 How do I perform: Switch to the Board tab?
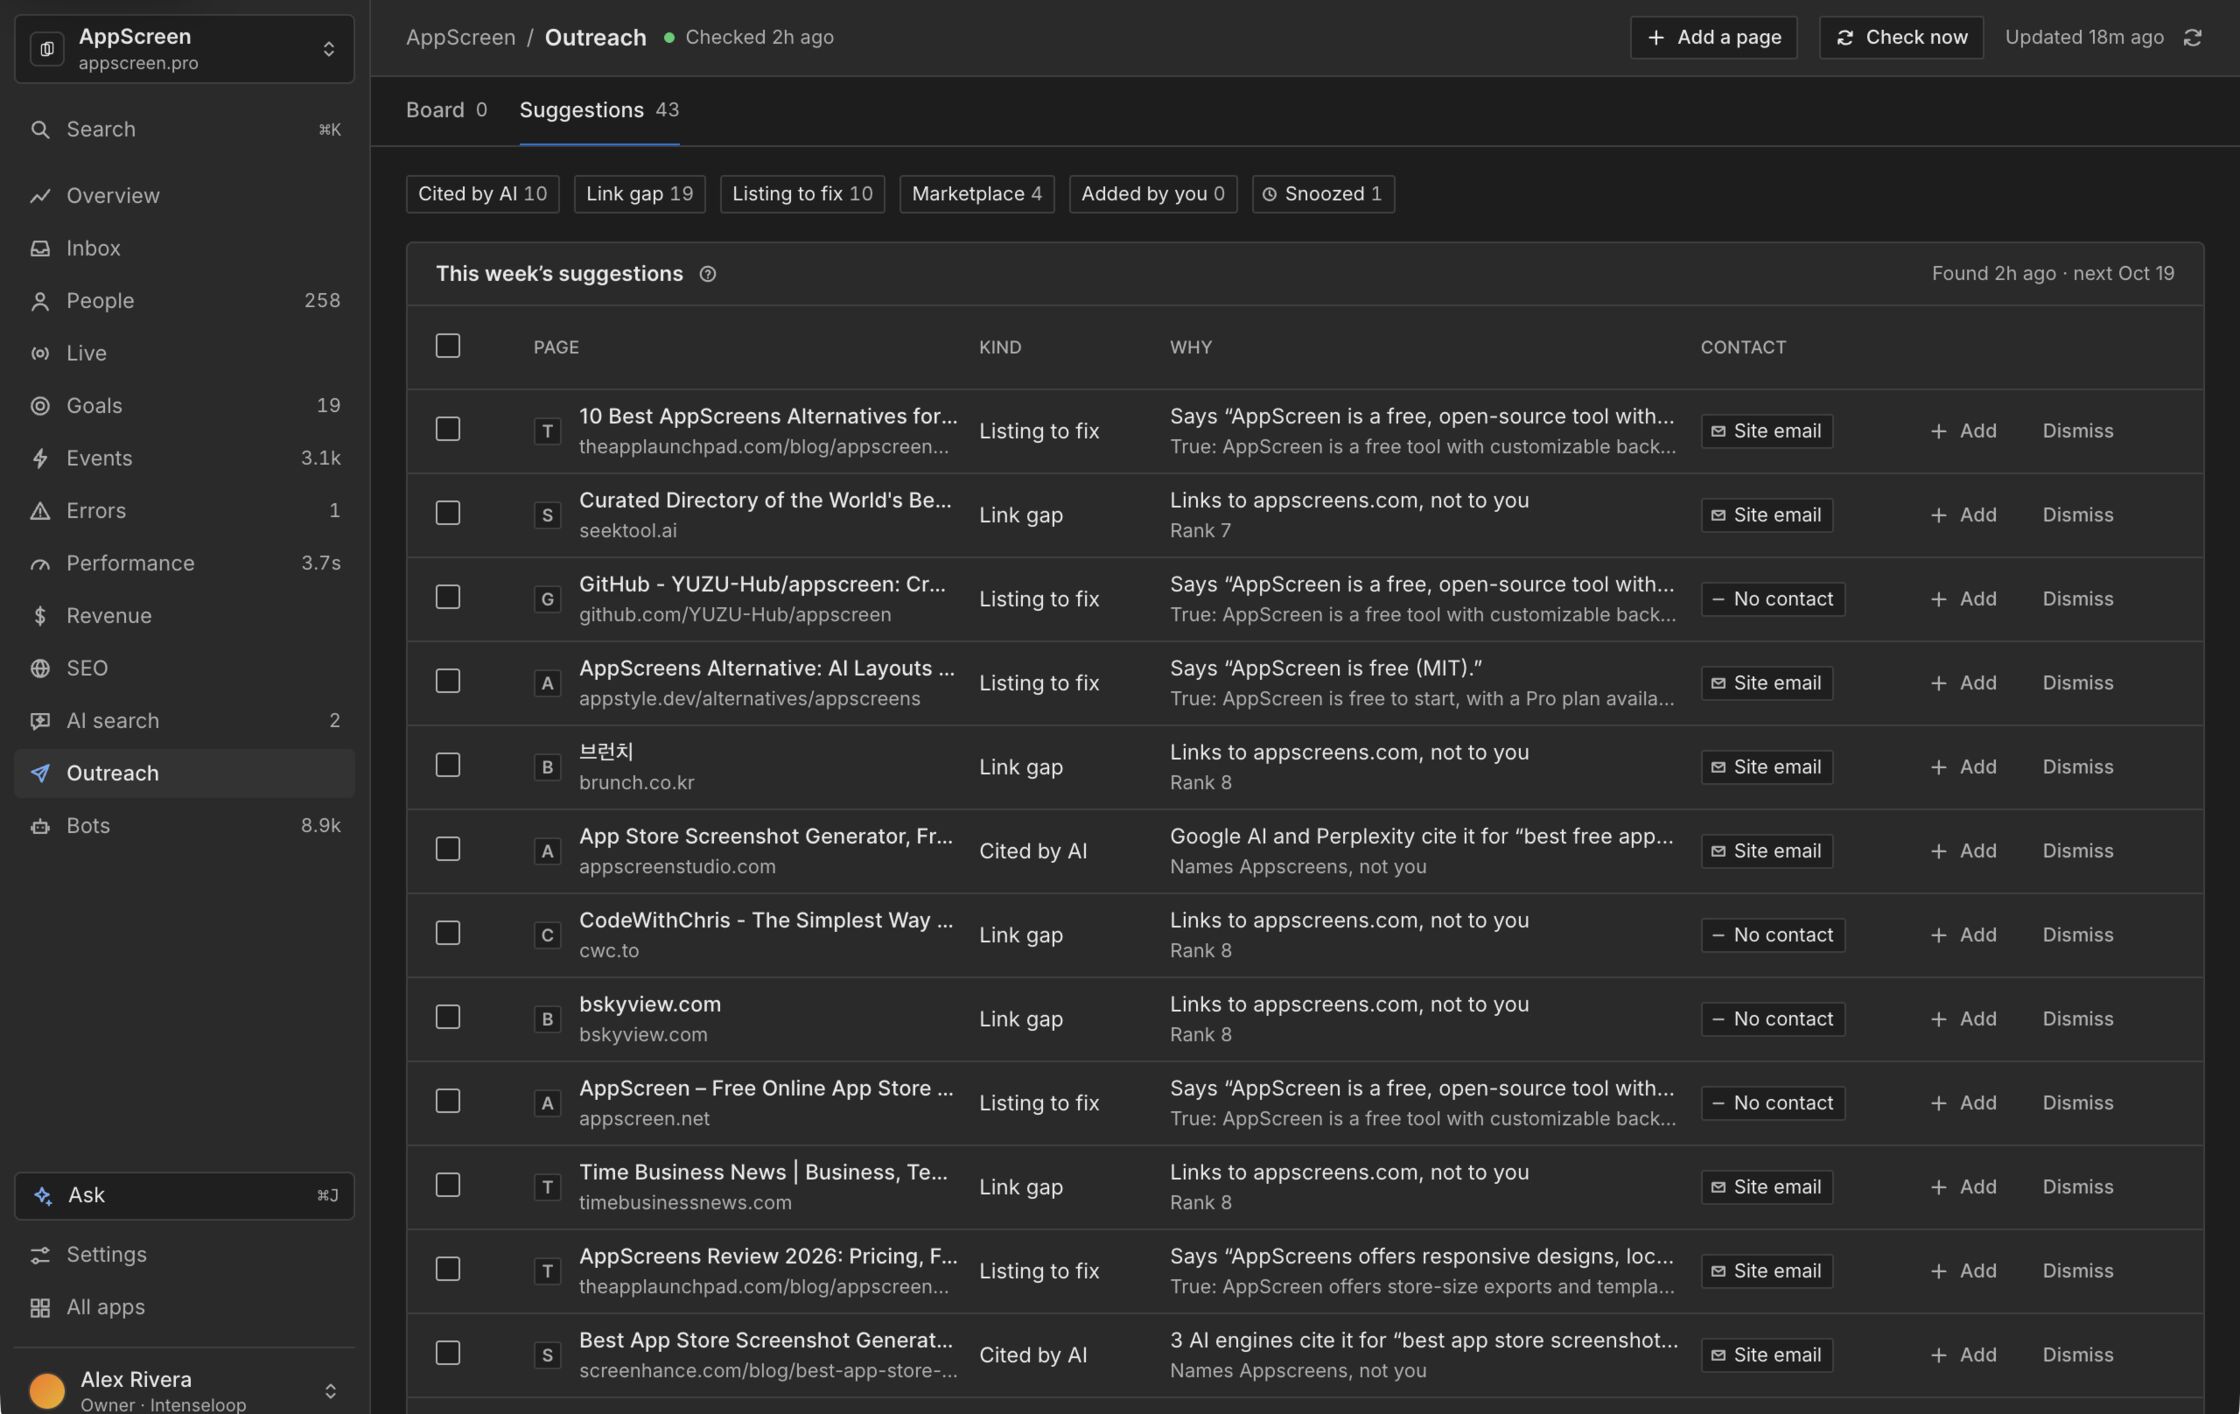(446, 110)
